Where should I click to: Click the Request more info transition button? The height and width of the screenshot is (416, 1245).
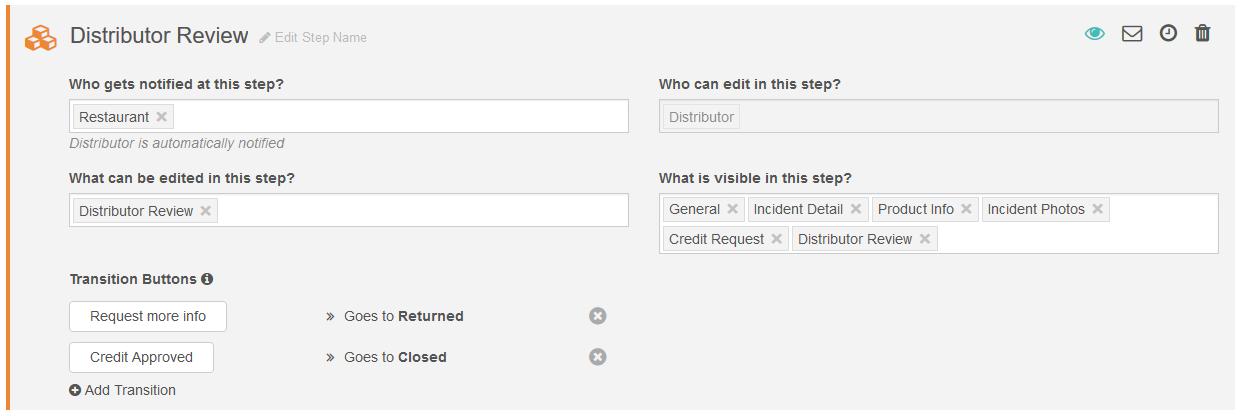[148, 316]
